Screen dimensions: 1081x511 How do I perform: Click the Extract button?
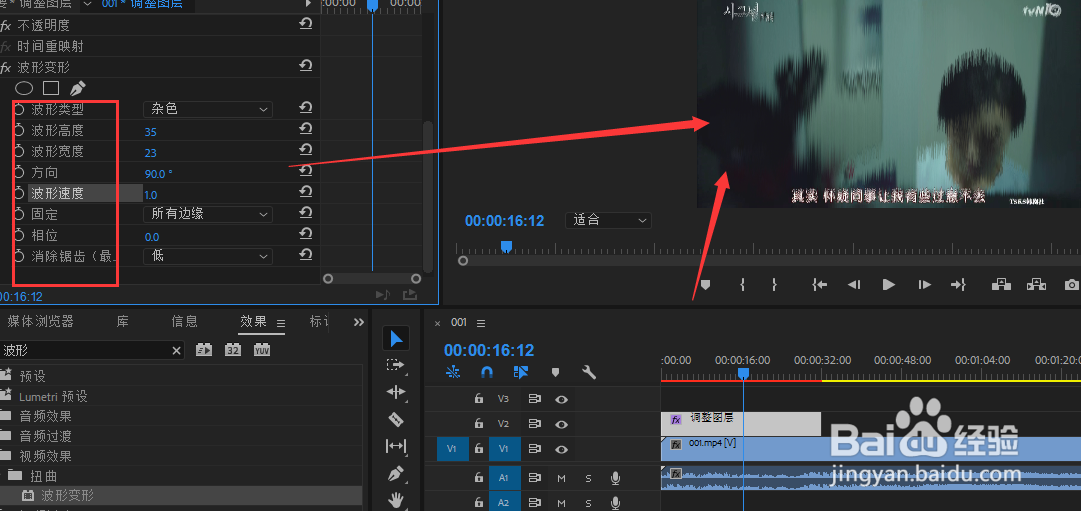coord(1035,284)
